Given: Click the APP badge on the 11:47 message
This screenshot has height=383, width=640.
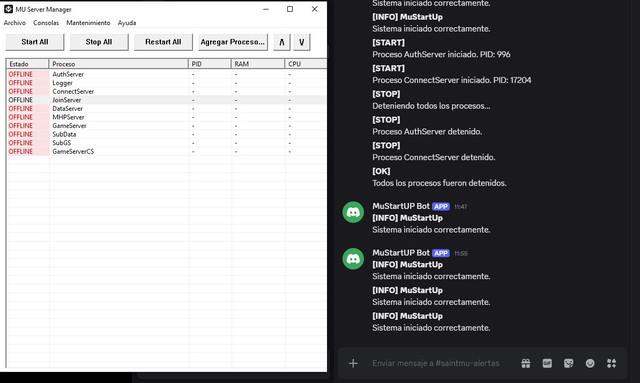Looking at the screenshot, I should click(441, 207).
